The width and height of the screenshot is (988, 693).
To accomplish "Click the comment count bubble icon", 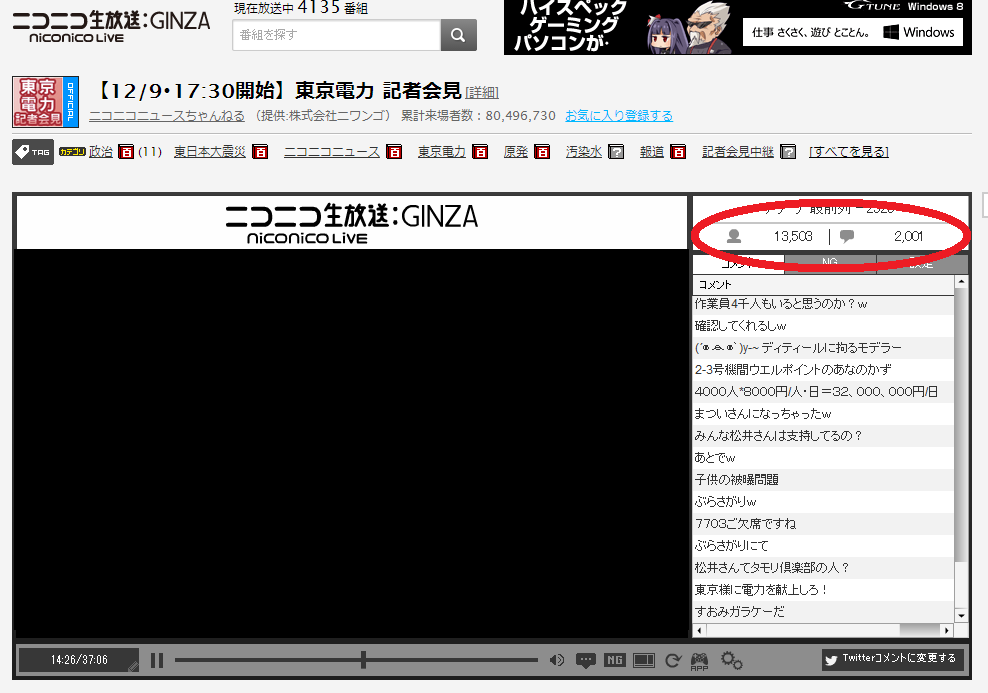I will tap(847, 236).
